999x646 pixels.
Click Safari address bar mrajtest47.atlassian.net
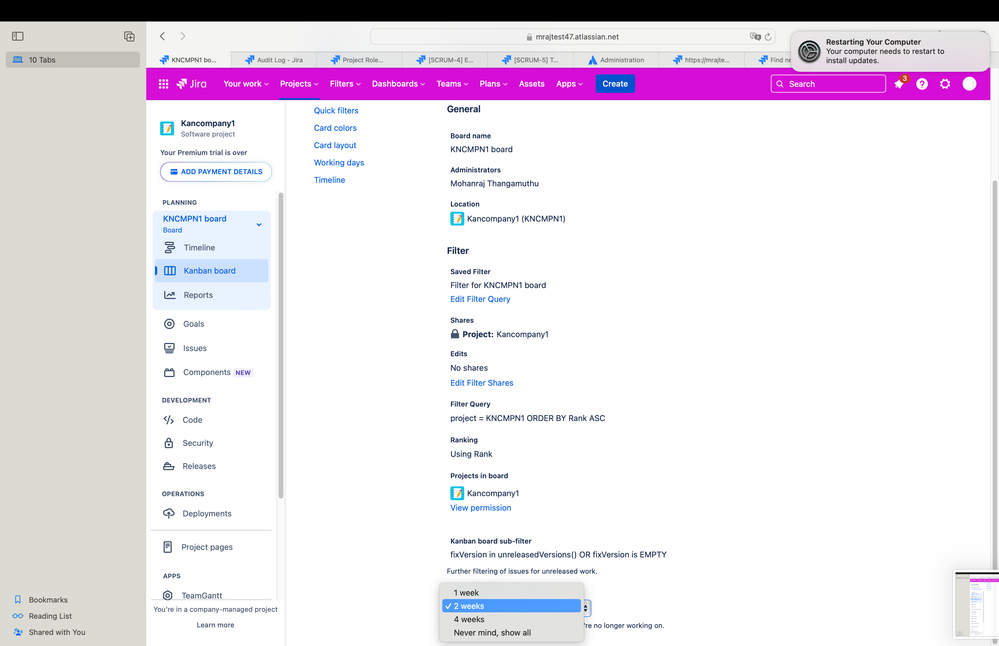pyautogui.click(x=572, y=37)
